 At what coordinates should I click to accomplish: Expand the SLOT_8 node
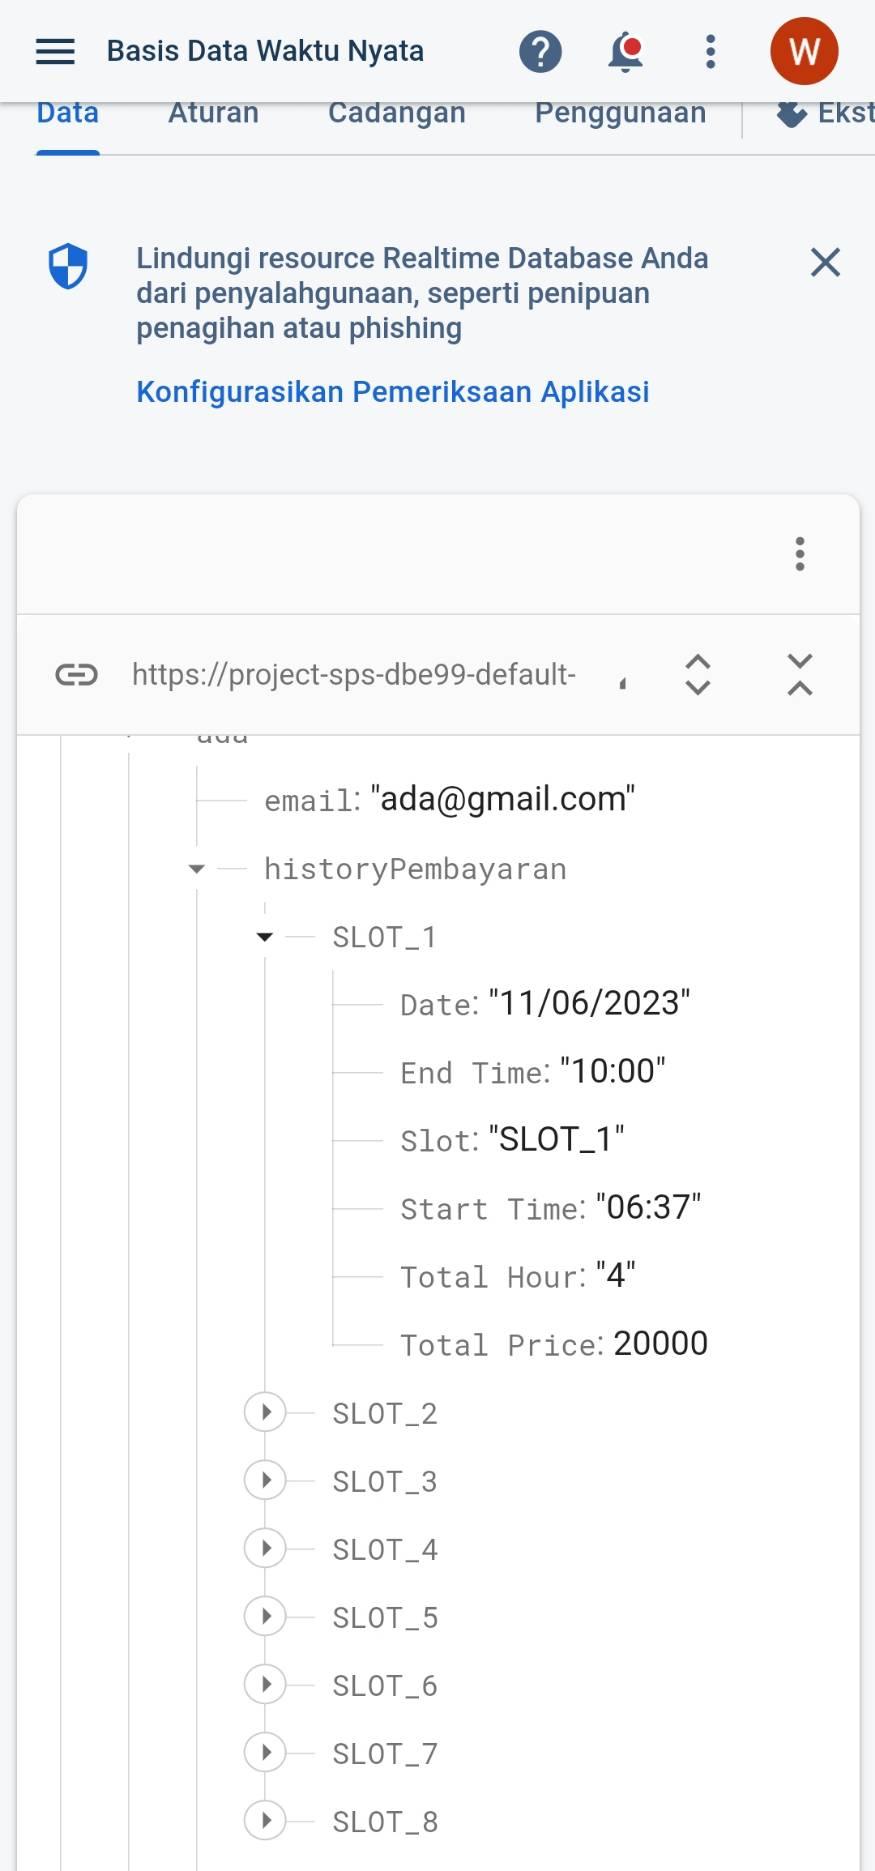[x=265, y=1820]
